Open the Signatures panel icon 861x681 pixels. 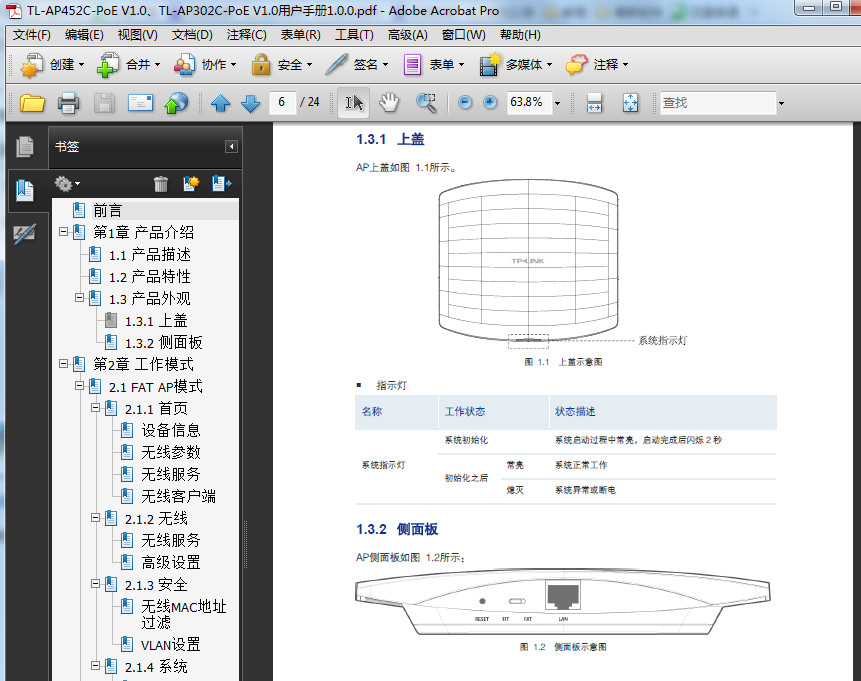25,233
